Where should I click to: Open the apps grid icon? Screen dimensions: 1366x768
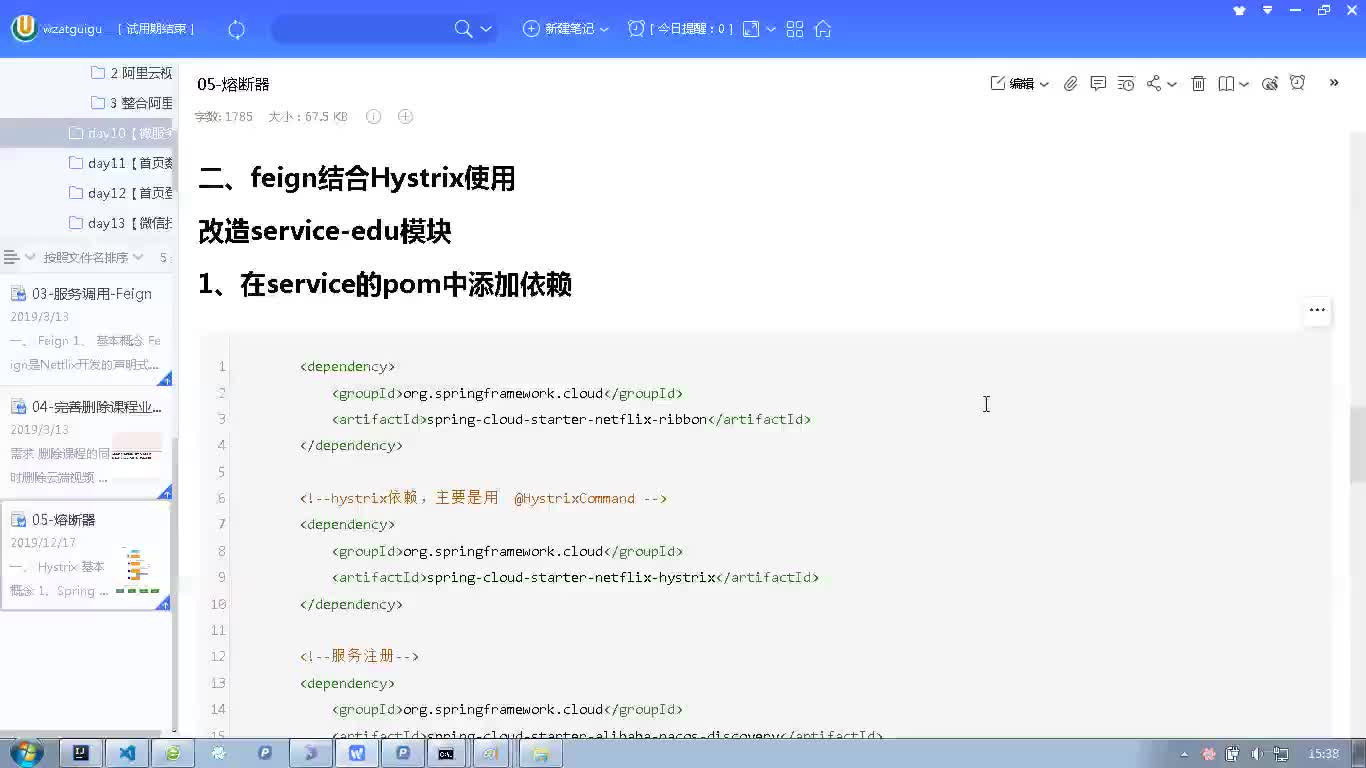point(795,29)
